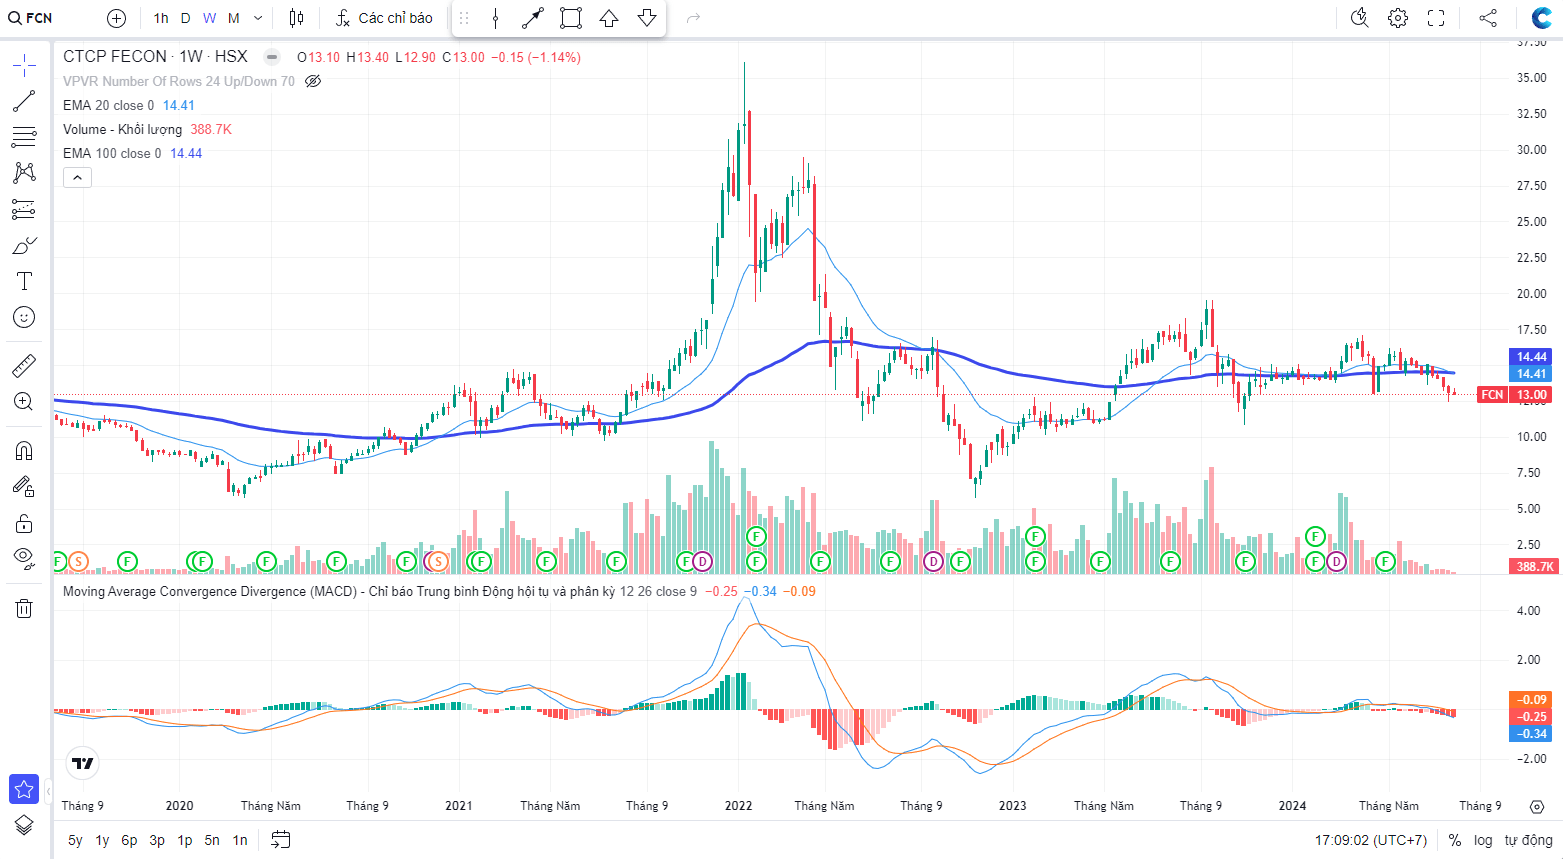Screen dimensions: 1563x859
Task: Switch to the 1h timeframe
Action: point(161,18)
